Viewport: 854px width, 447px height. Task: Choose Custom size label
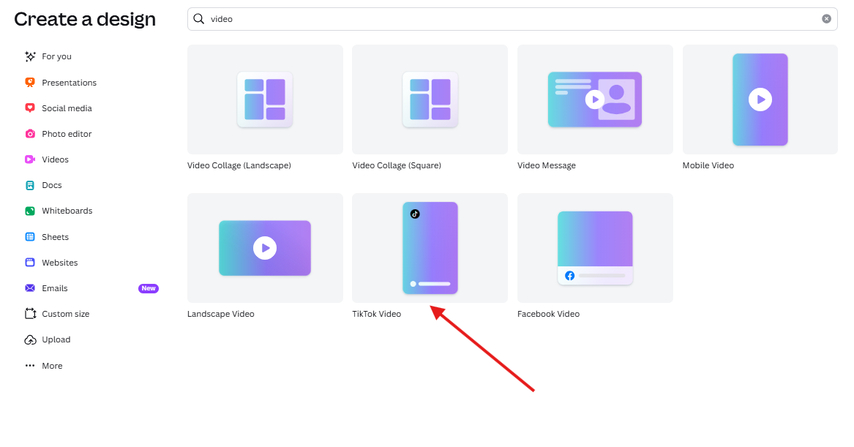pos(65,314)
